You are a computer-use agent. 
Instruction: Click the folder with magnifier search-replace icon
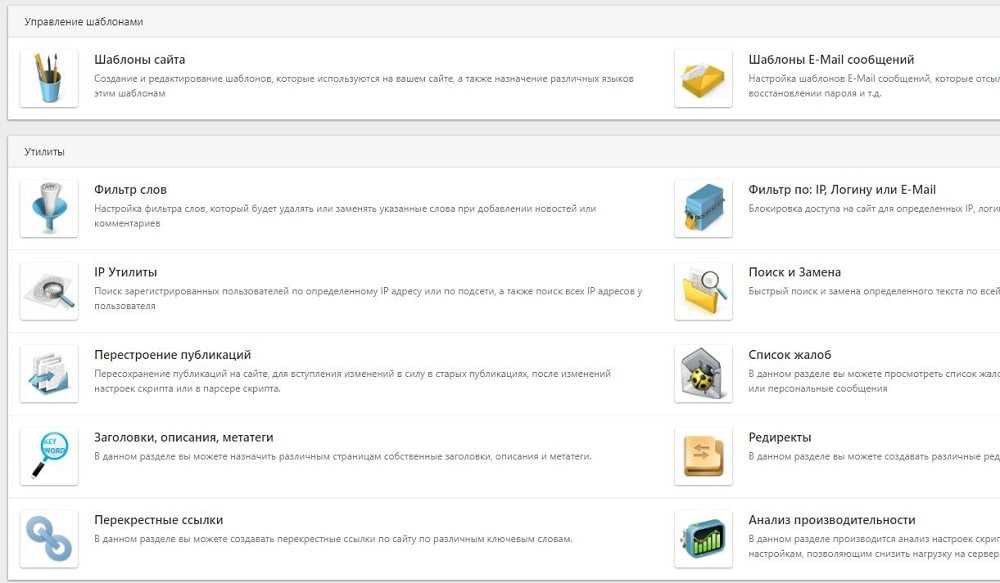tap(703, 291)
